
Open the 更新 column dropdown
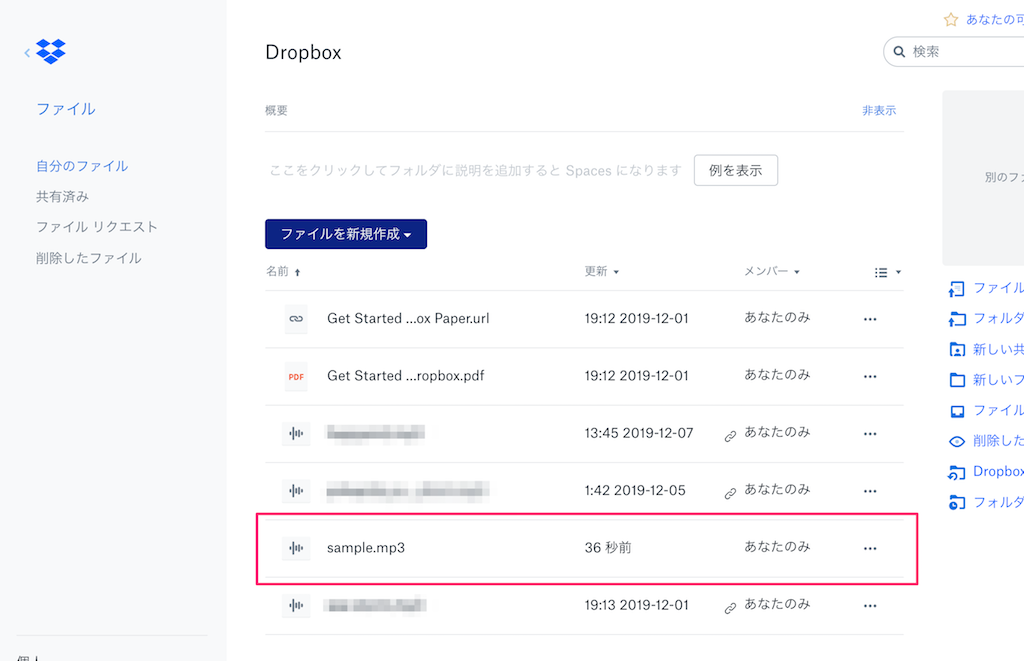601,271
